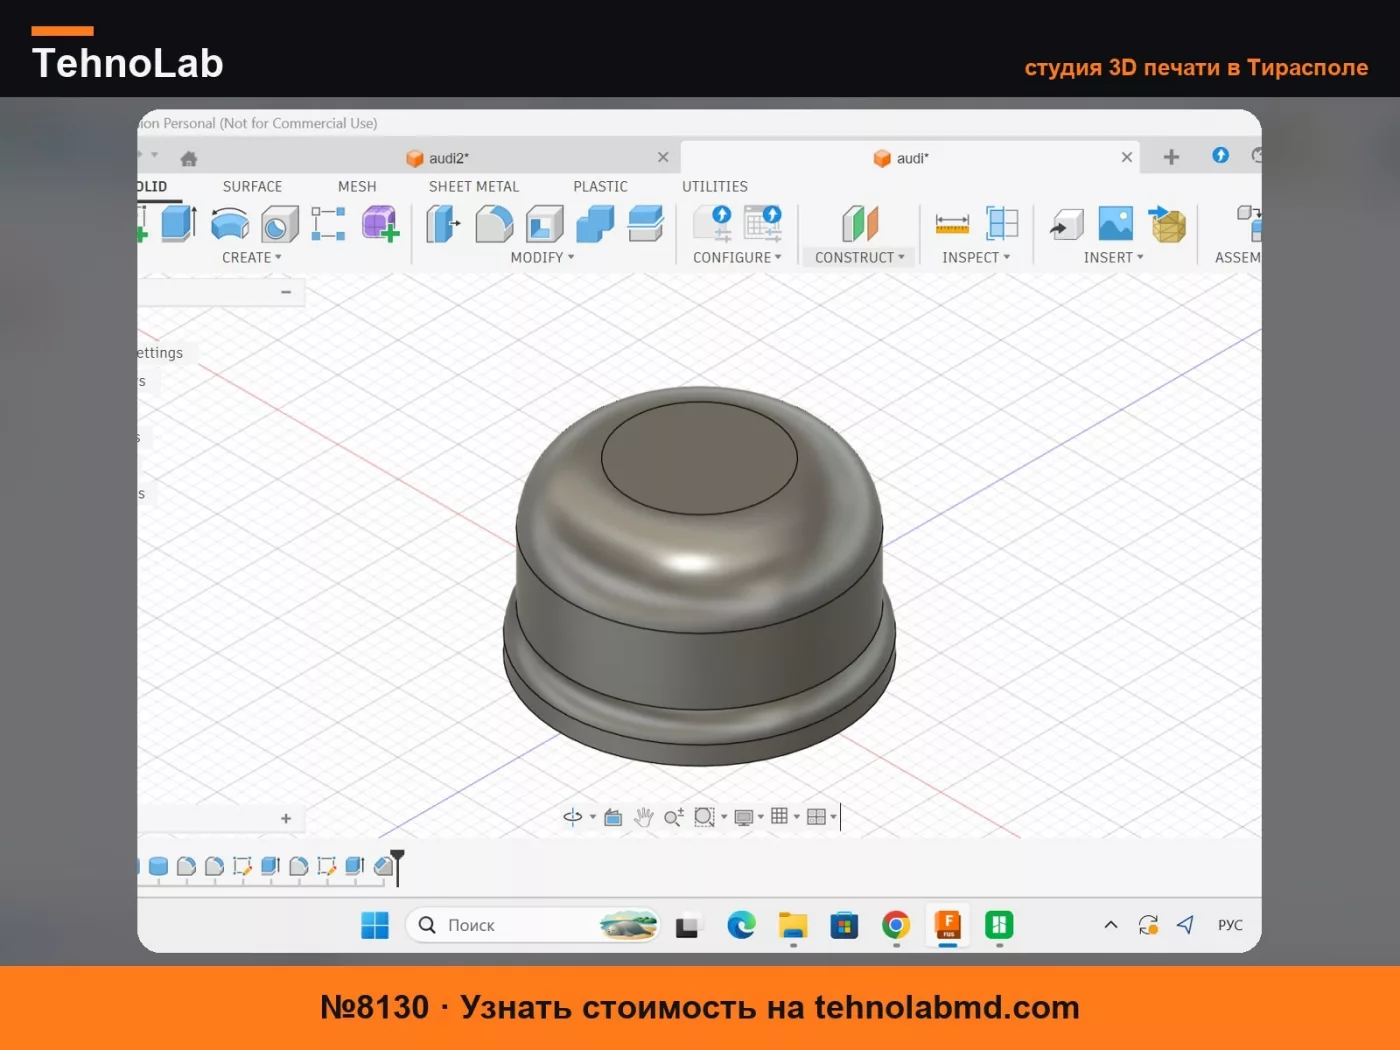
Task: Click the Look At navigation icon
Action: (x=613, y=817)
